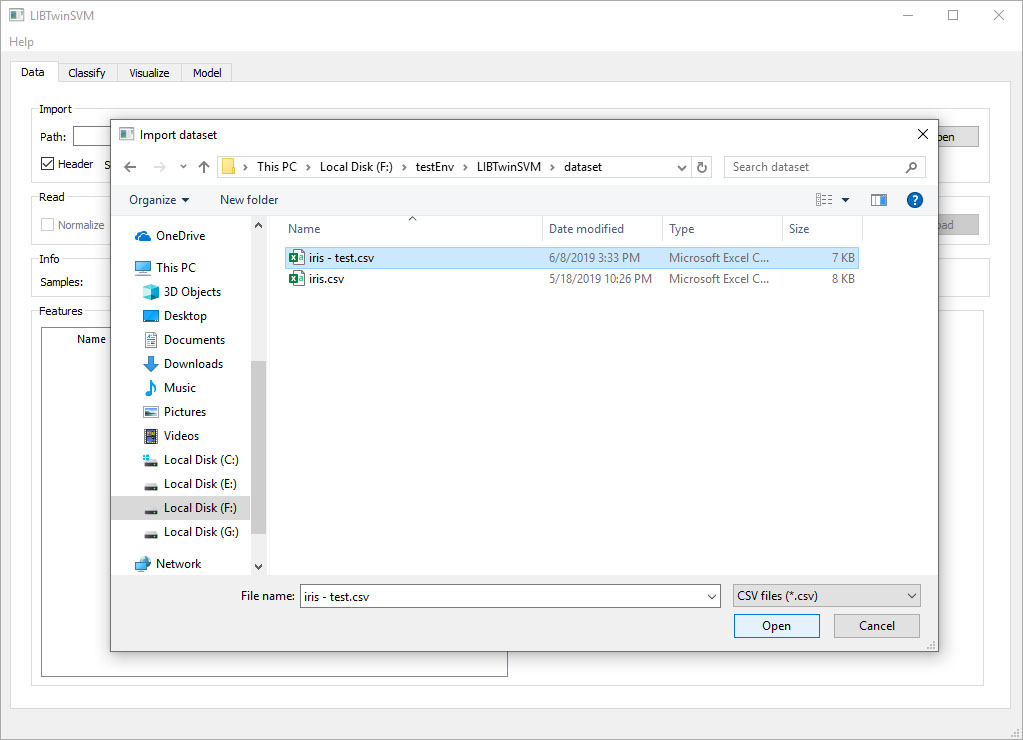Switch to the Classify tab

(x=87, y=73)
